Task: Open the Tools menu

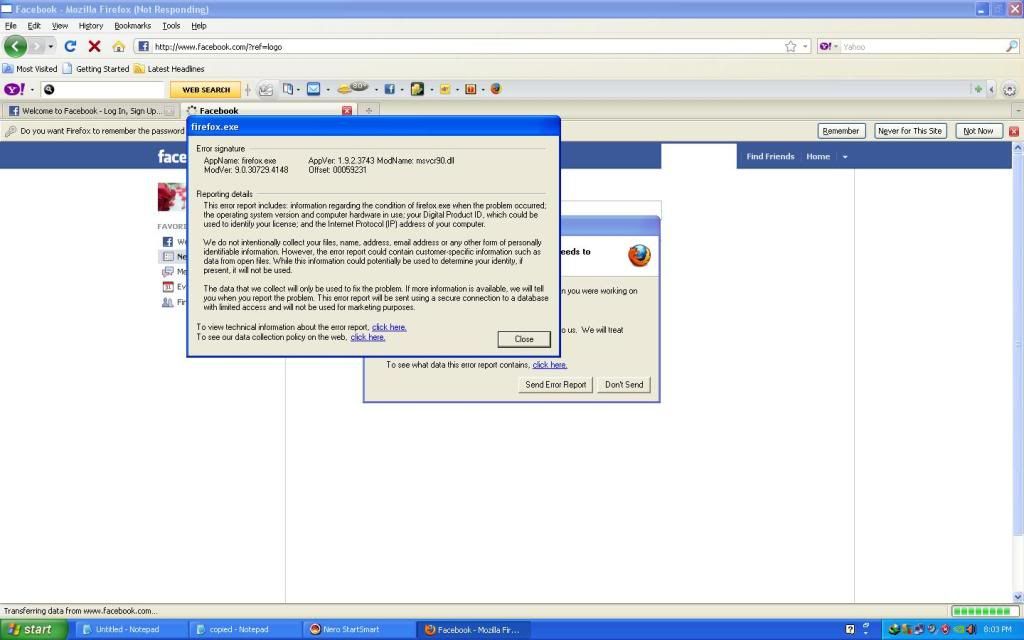Action: coord(171,26)
